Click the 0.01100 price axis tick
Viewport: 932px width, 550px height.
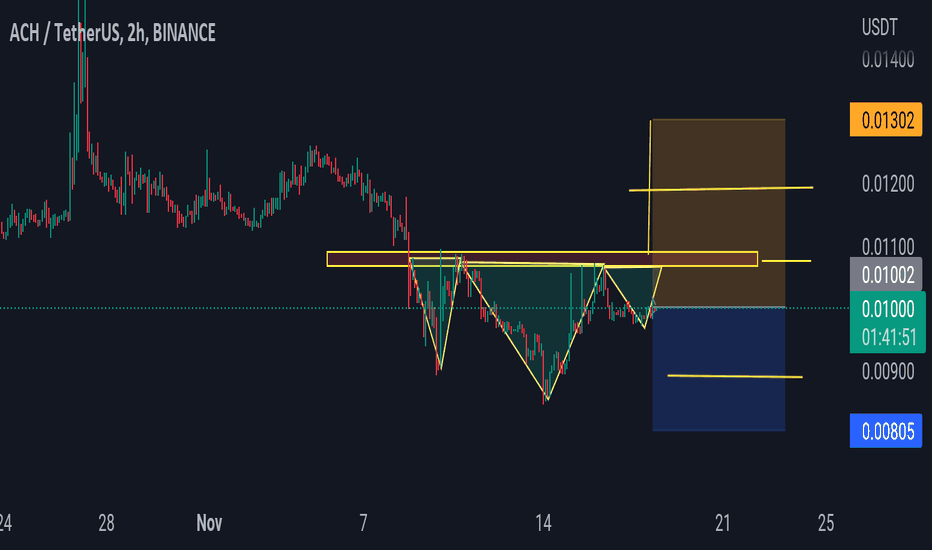888,246
